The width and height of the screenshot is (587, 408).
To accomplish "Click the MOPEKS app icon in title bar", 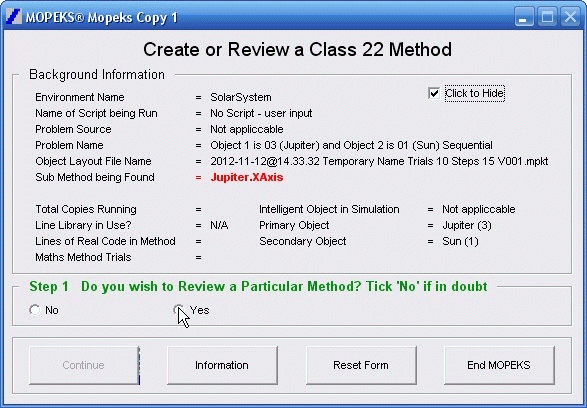I will (14, 17).
